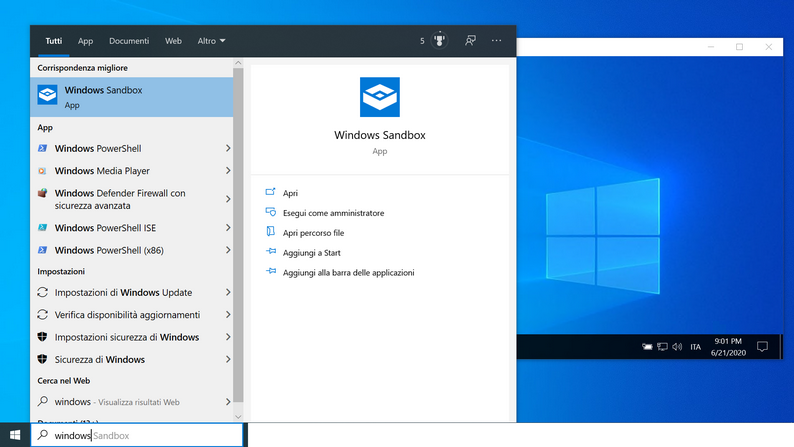Expand Windows PowerShell result arrow
The width and height of the screenshot is (794, 447).
(228, 148)
